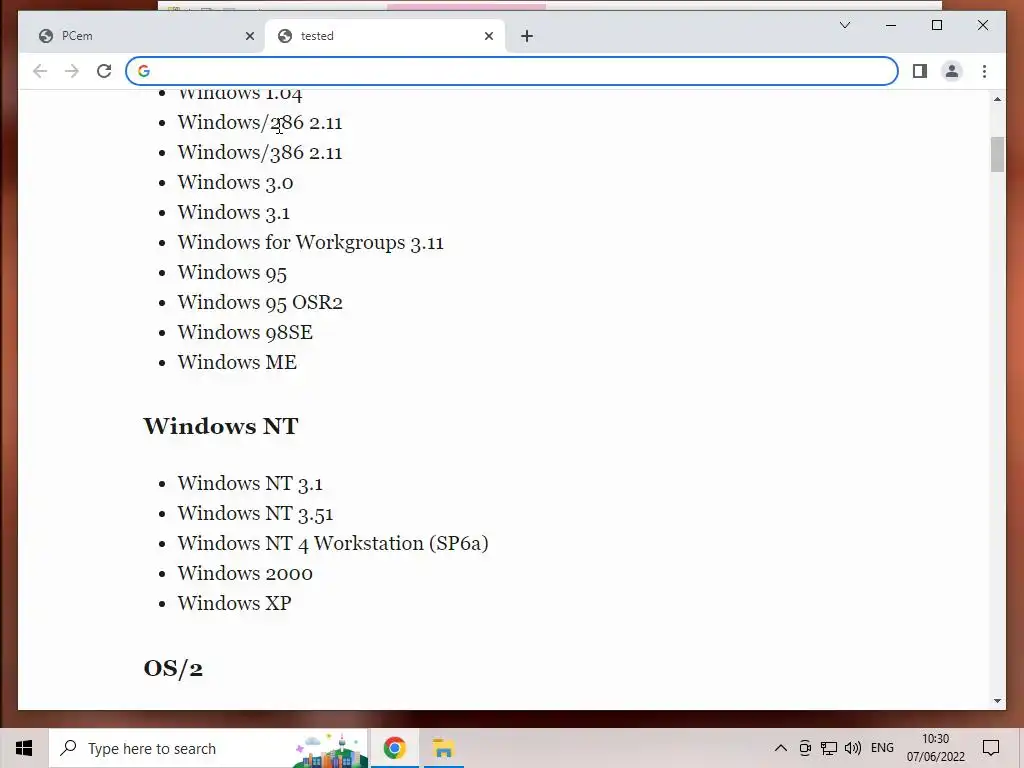
Task: Click the 'Windows 3.0' list item
Action: pos(235,183)
